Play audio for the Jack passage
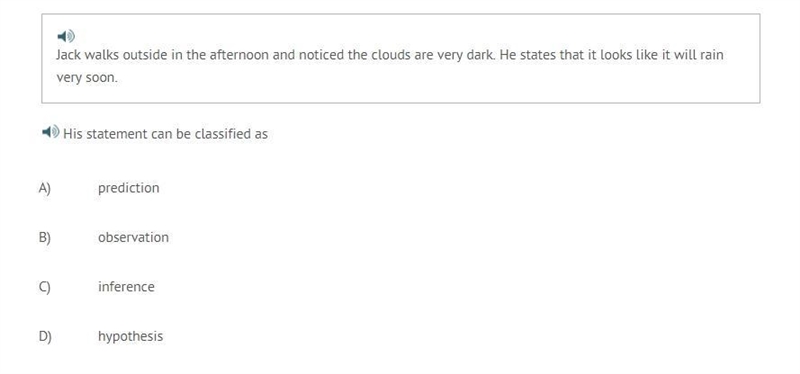 (x=66, y=36)
